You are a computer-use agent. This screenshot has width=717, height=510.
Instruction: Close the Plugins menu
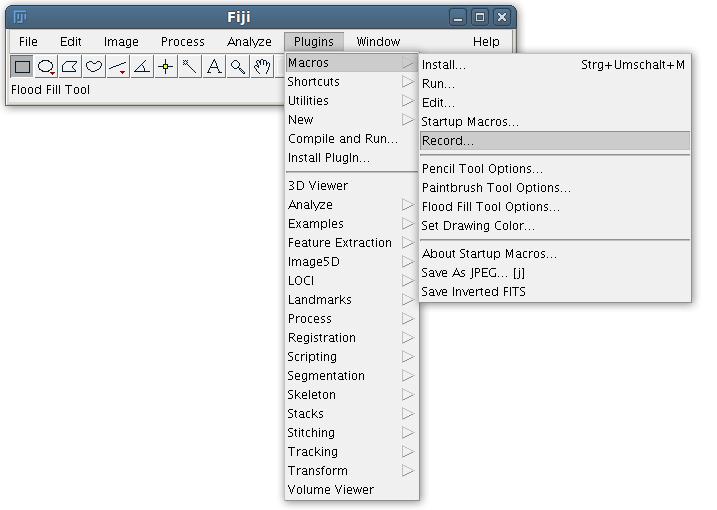coord(314,42)
